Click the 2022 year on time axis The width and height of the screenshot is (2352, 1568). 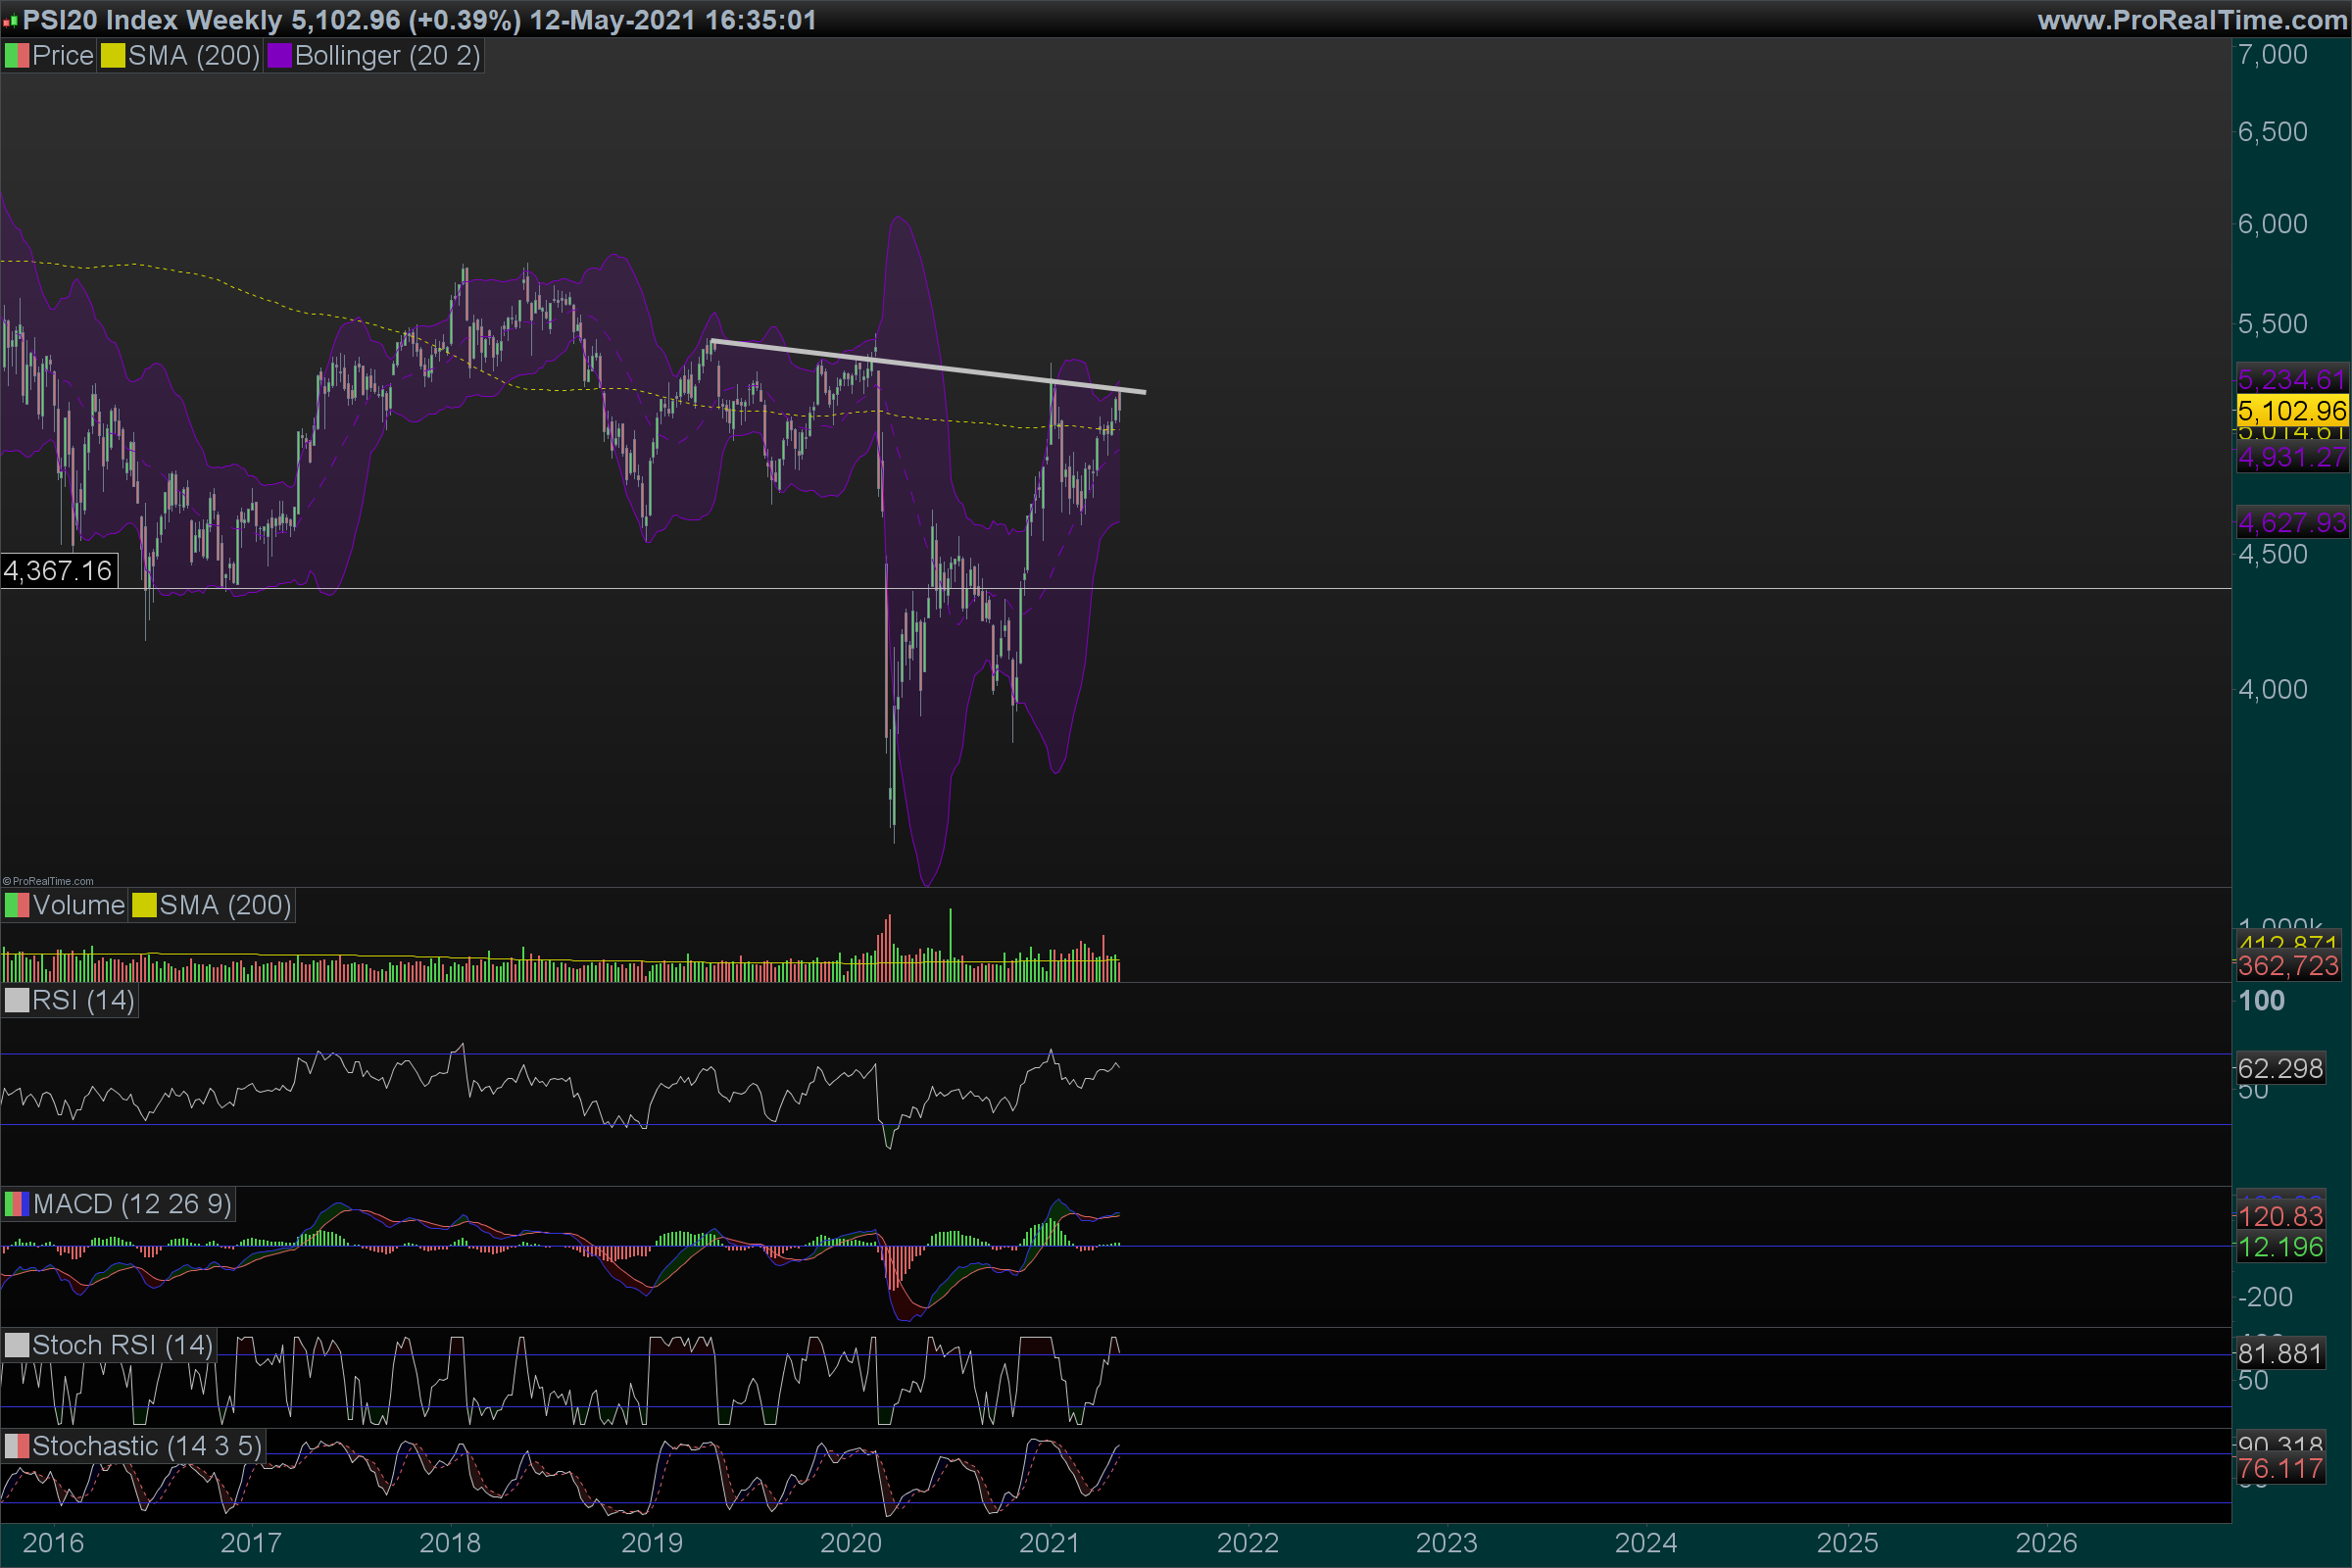coord(1247,1543)
